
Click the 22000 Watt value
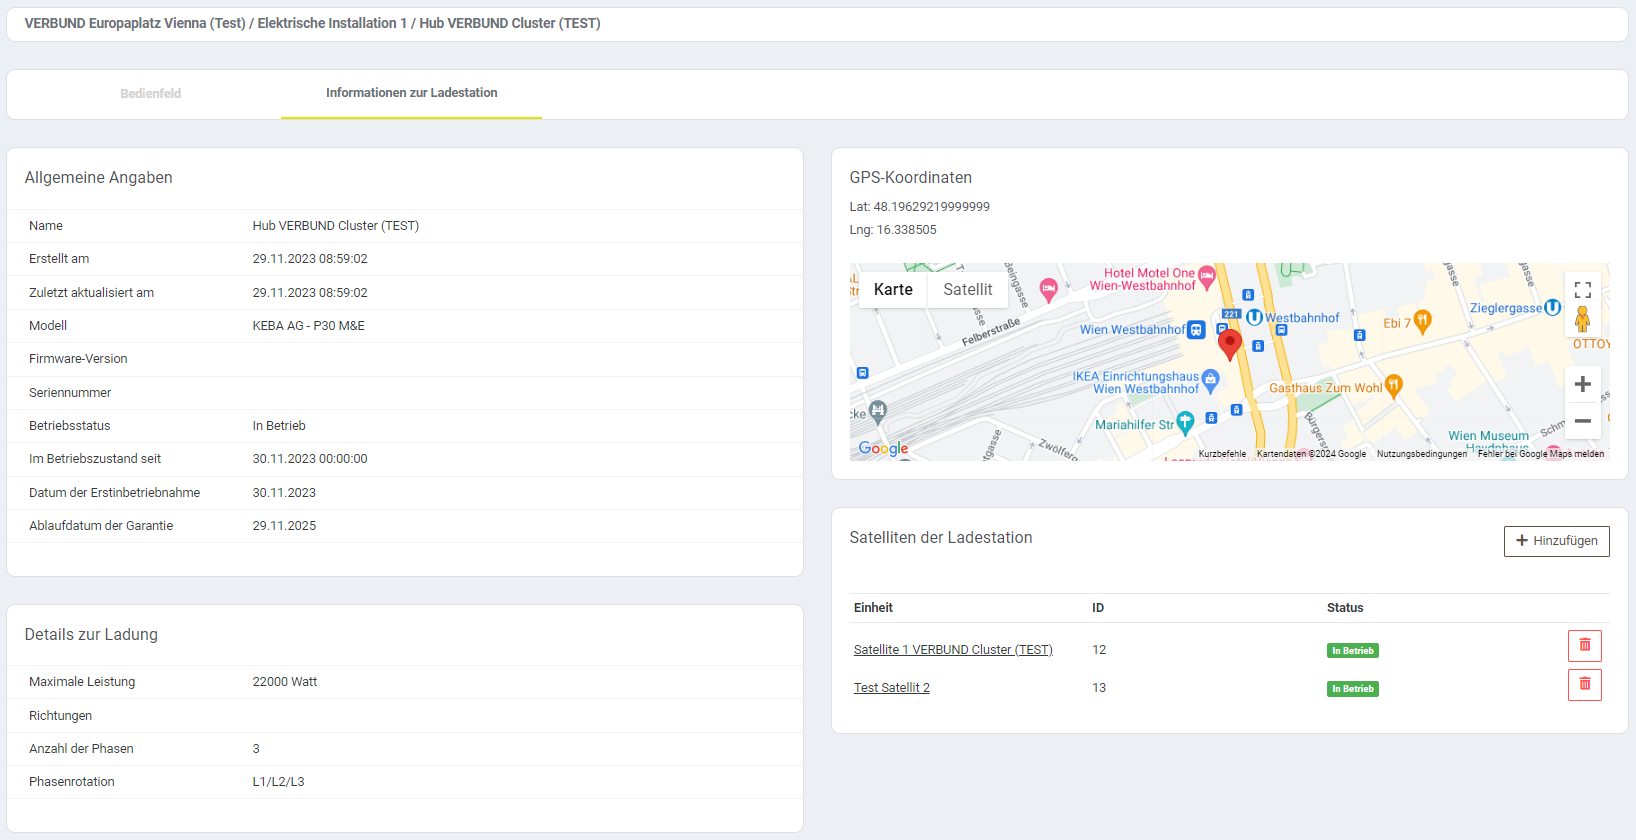coord(285,682)
